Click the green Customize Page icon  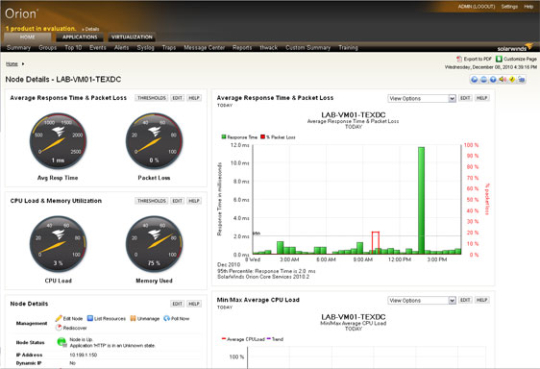pyautogui.click(x=499, y=59)
